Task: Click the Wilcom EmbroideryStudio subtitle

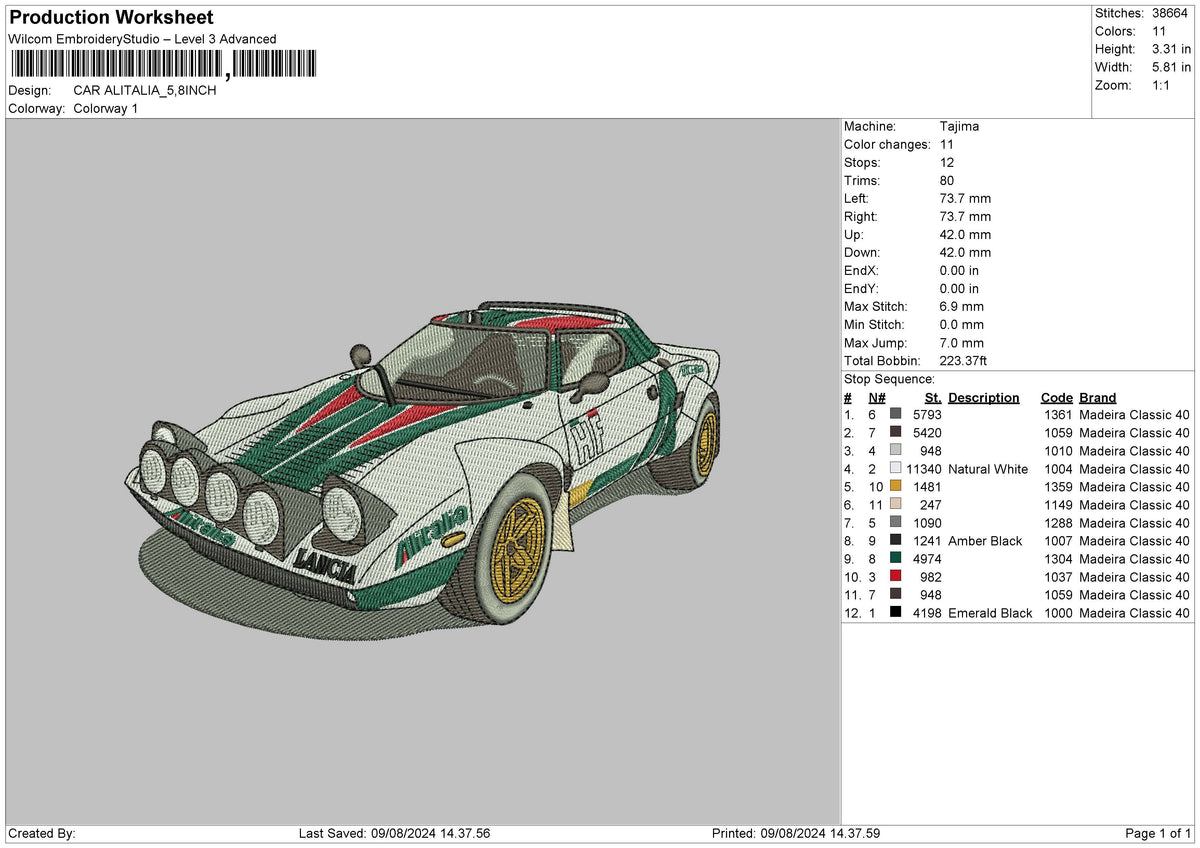Action: click(x=142, y=39)
